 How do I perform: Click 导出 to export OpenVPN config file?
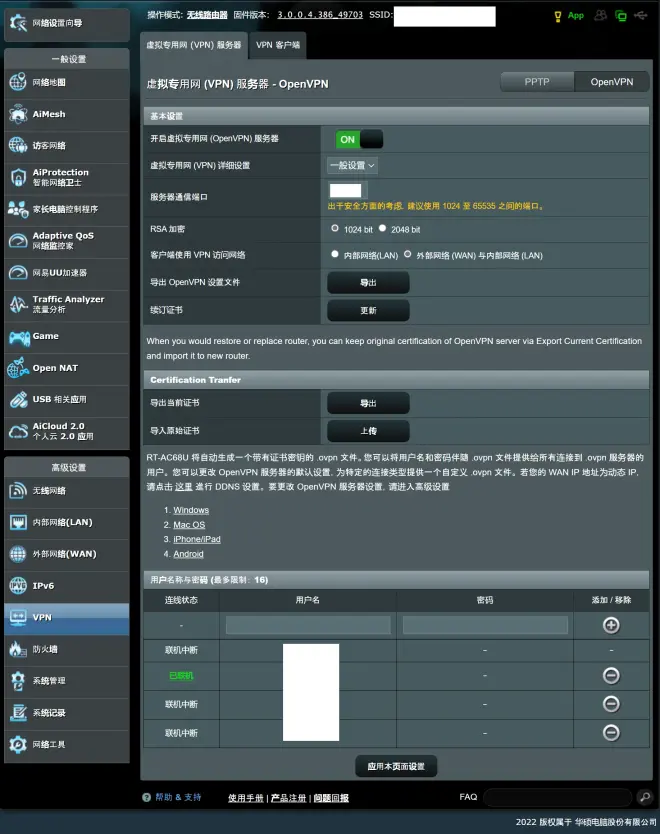(368, 282)
